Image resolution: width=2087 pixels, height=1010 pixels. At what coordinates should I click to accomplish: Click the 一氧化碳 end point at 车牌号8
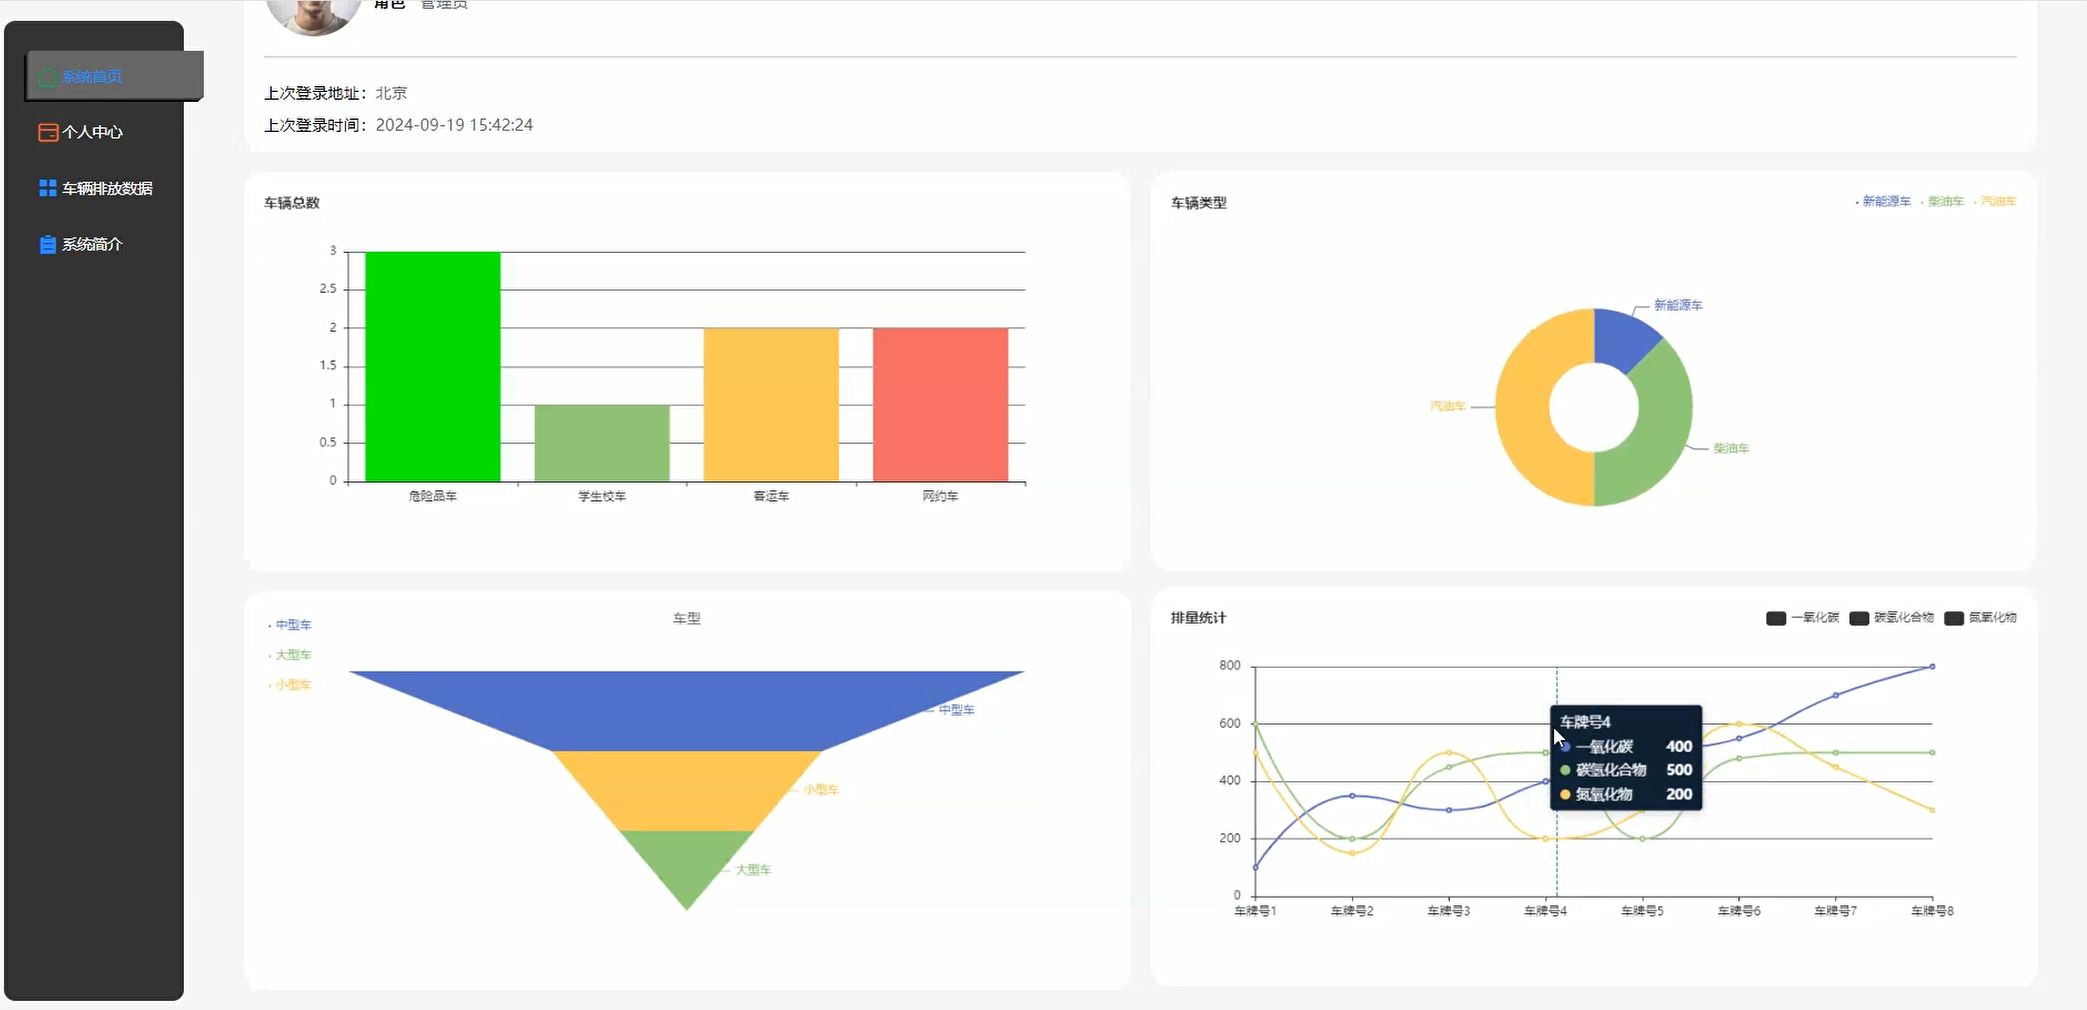click(1932, 666)
